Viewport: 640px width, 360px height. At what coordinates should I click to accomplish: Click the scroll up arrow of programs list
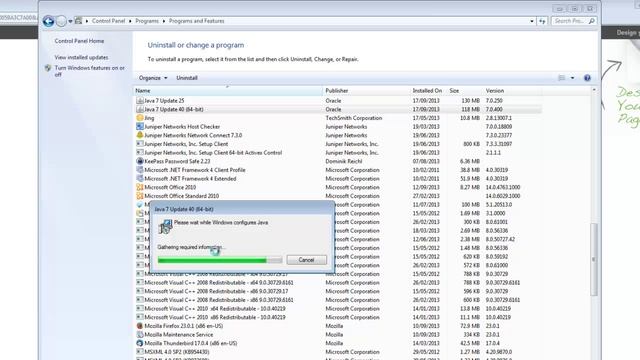point(594,90)
